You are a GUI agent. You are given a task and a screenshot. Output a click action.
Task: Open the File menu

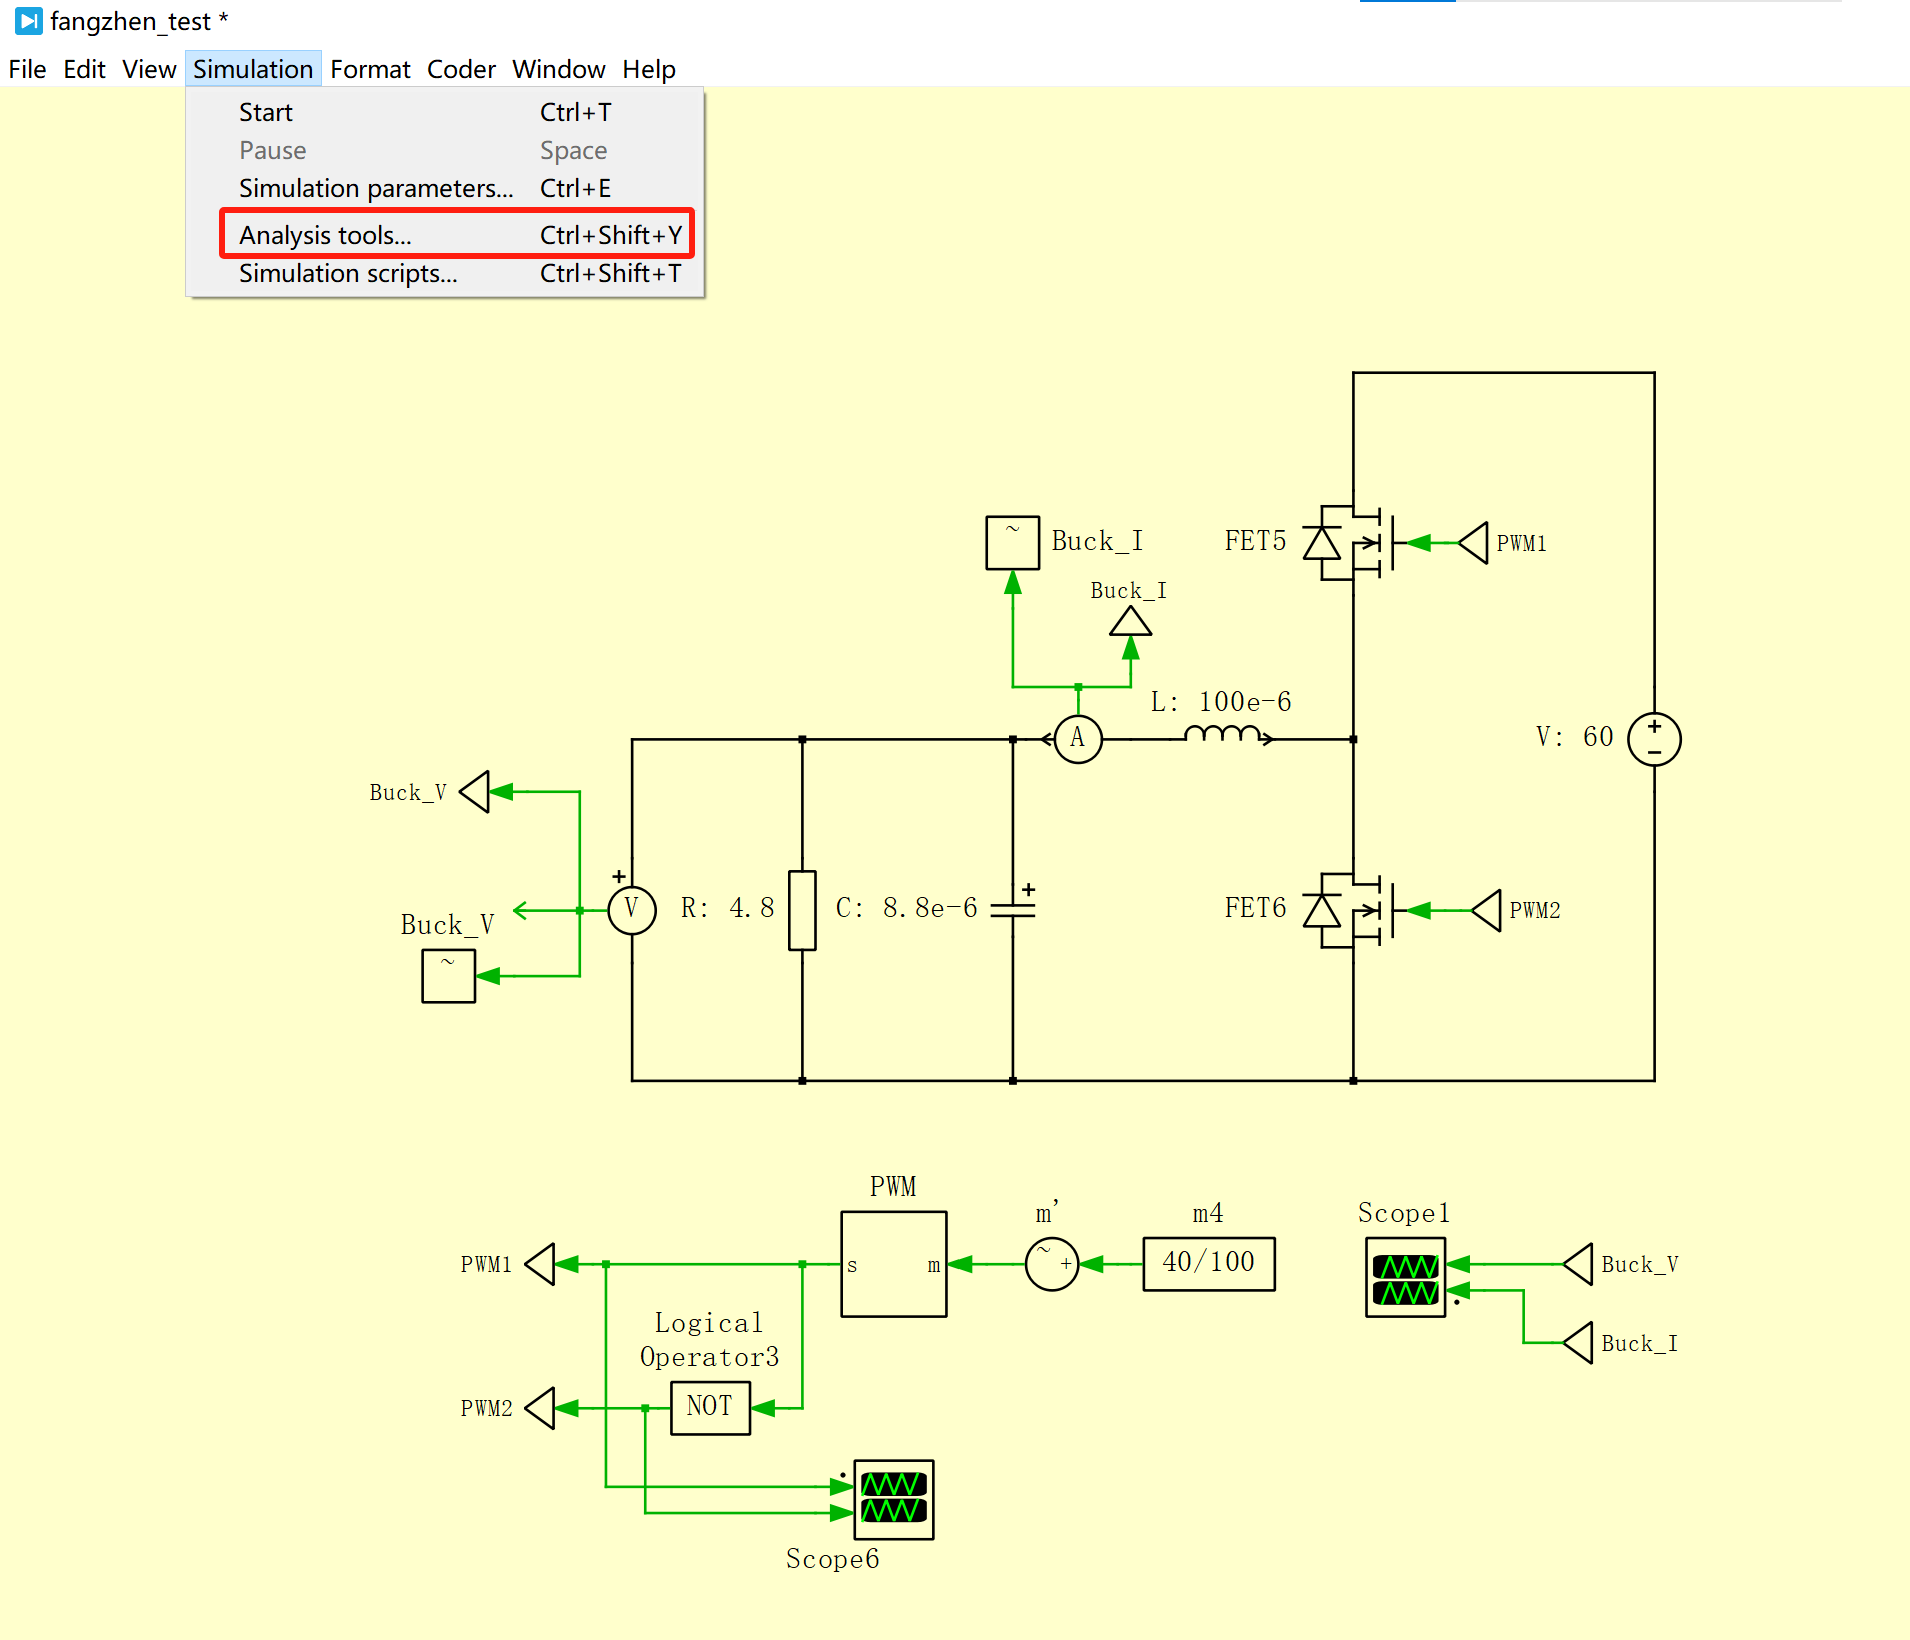point(27,69)
